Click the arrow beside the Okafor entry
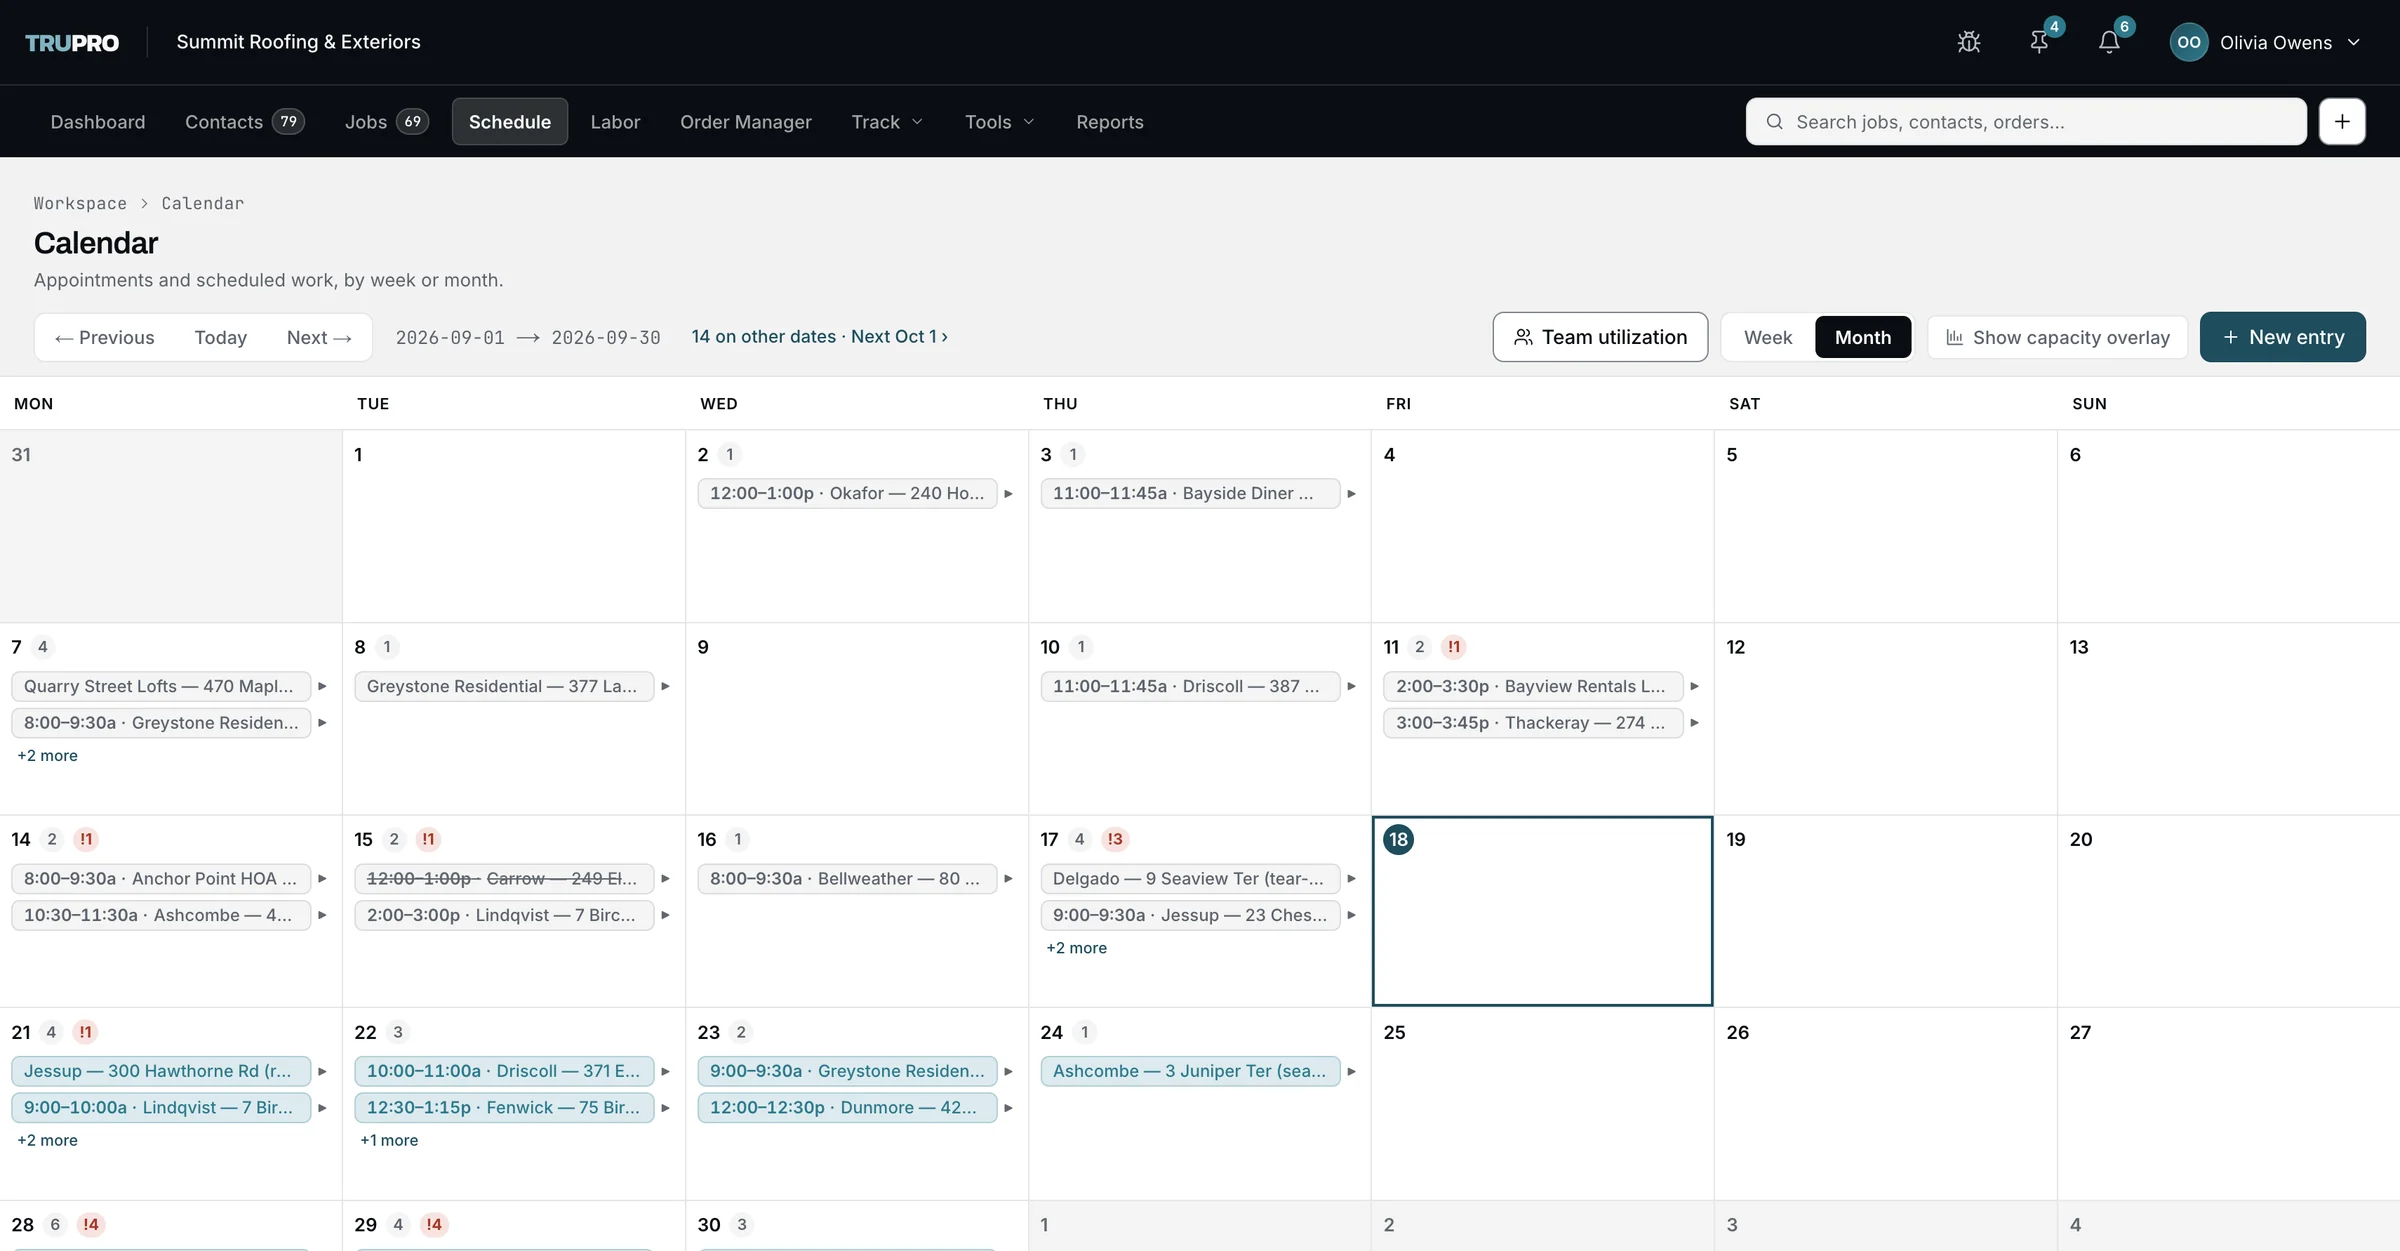 click(1008, 494)
